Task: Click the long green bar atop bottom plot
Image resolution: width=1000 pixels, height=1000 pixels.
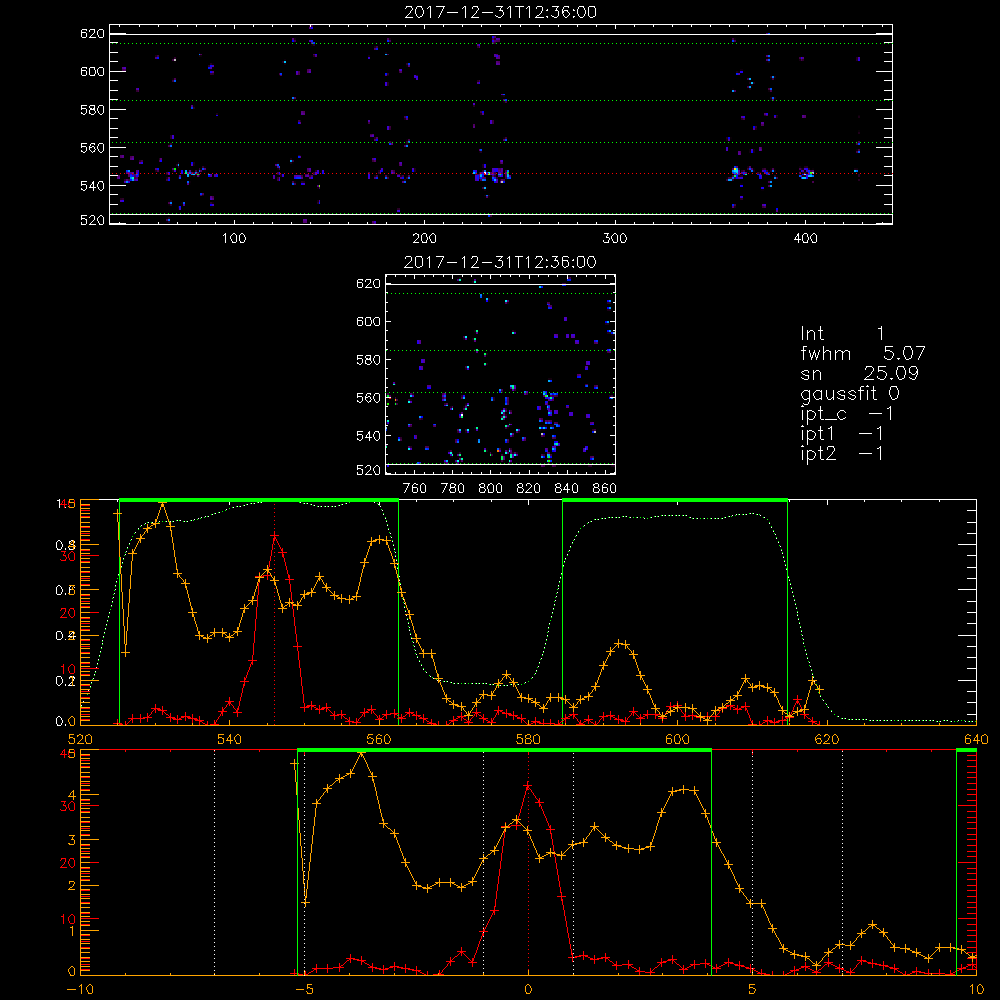Action: pyautogui.click(x=504, y=751)
